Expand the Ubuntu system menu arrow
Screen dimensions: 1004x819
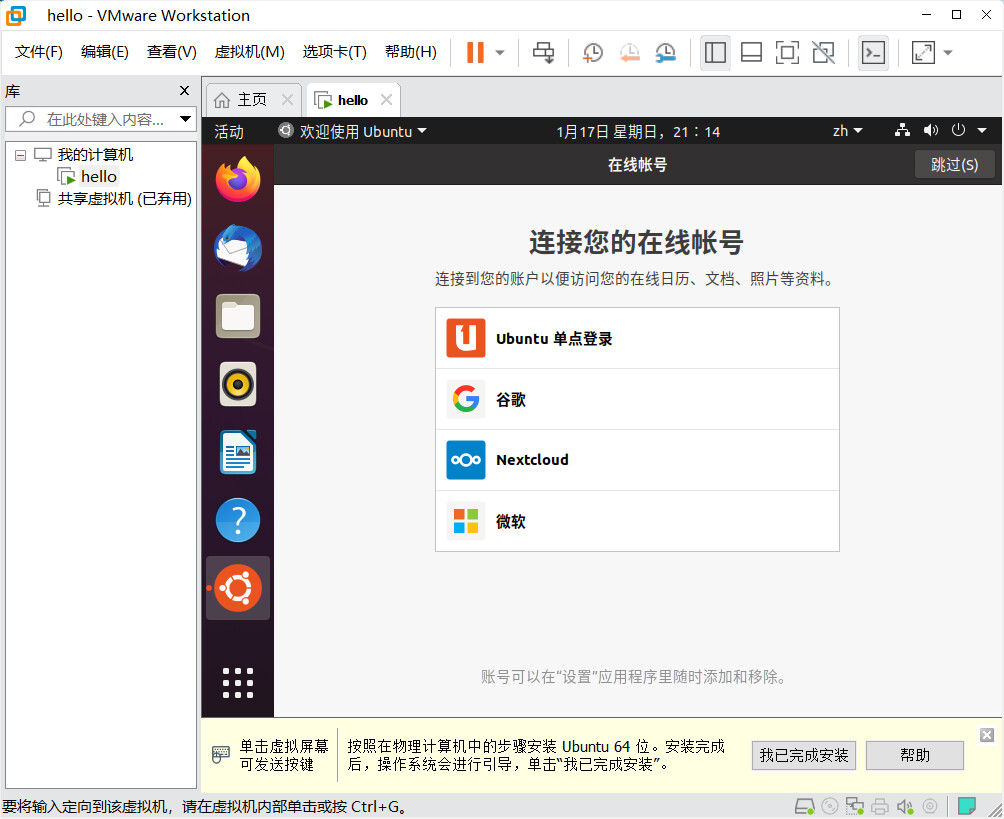982,131
